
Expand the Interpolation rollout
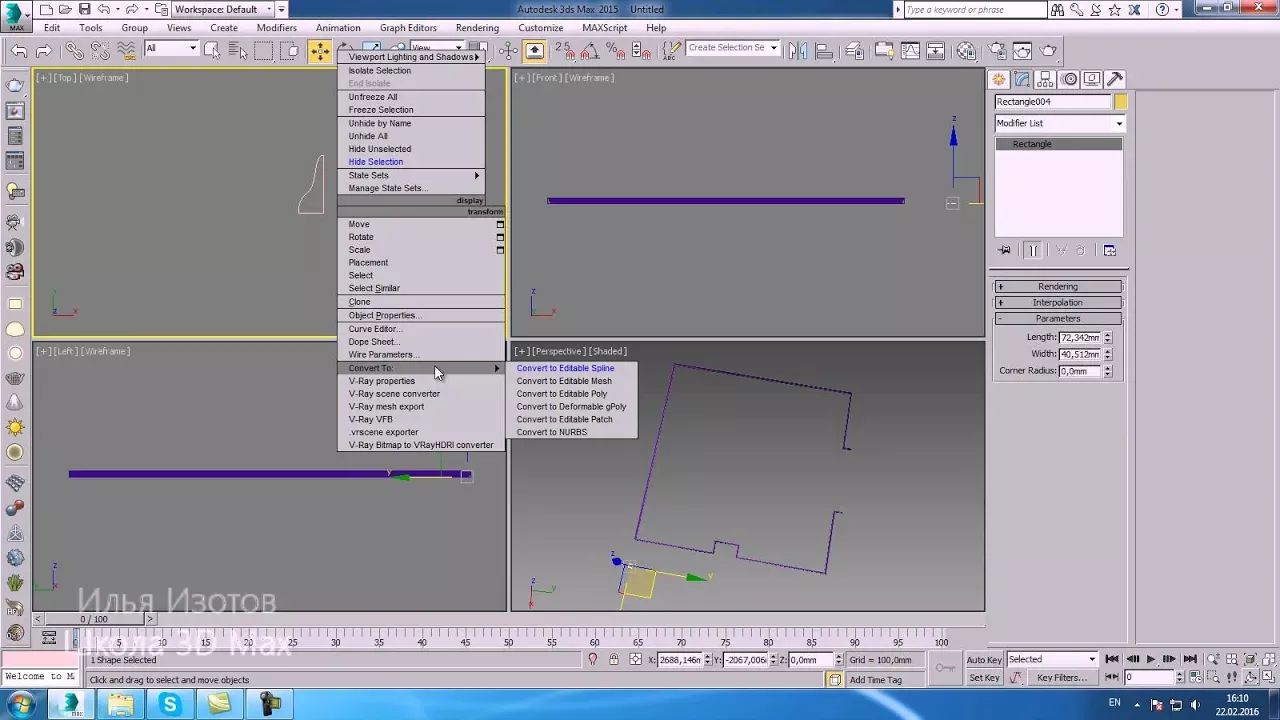[x=1057, y=303]
